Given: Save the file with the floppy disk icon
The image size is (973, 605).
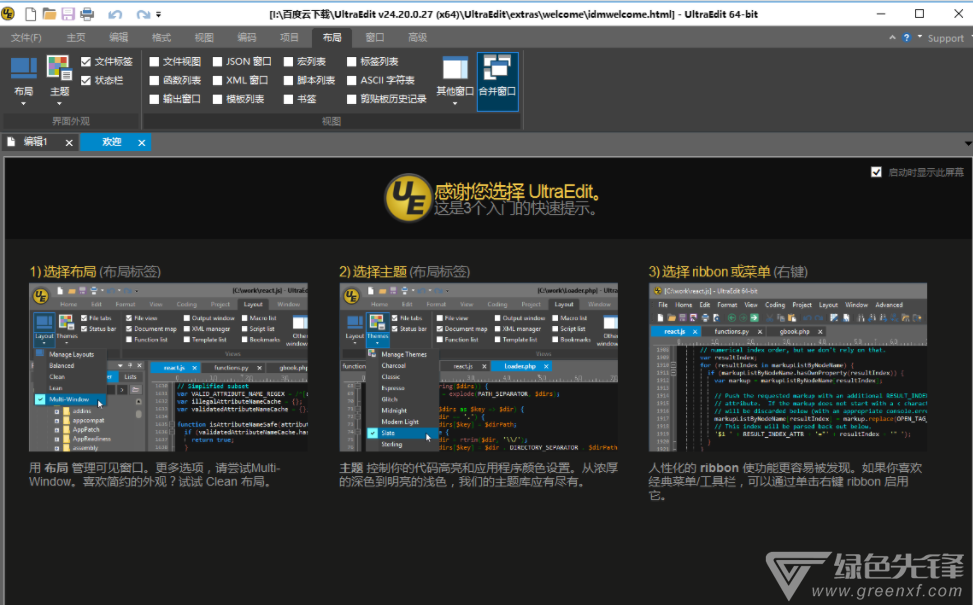Looking at the screenshot, I should tap(68, 14).
